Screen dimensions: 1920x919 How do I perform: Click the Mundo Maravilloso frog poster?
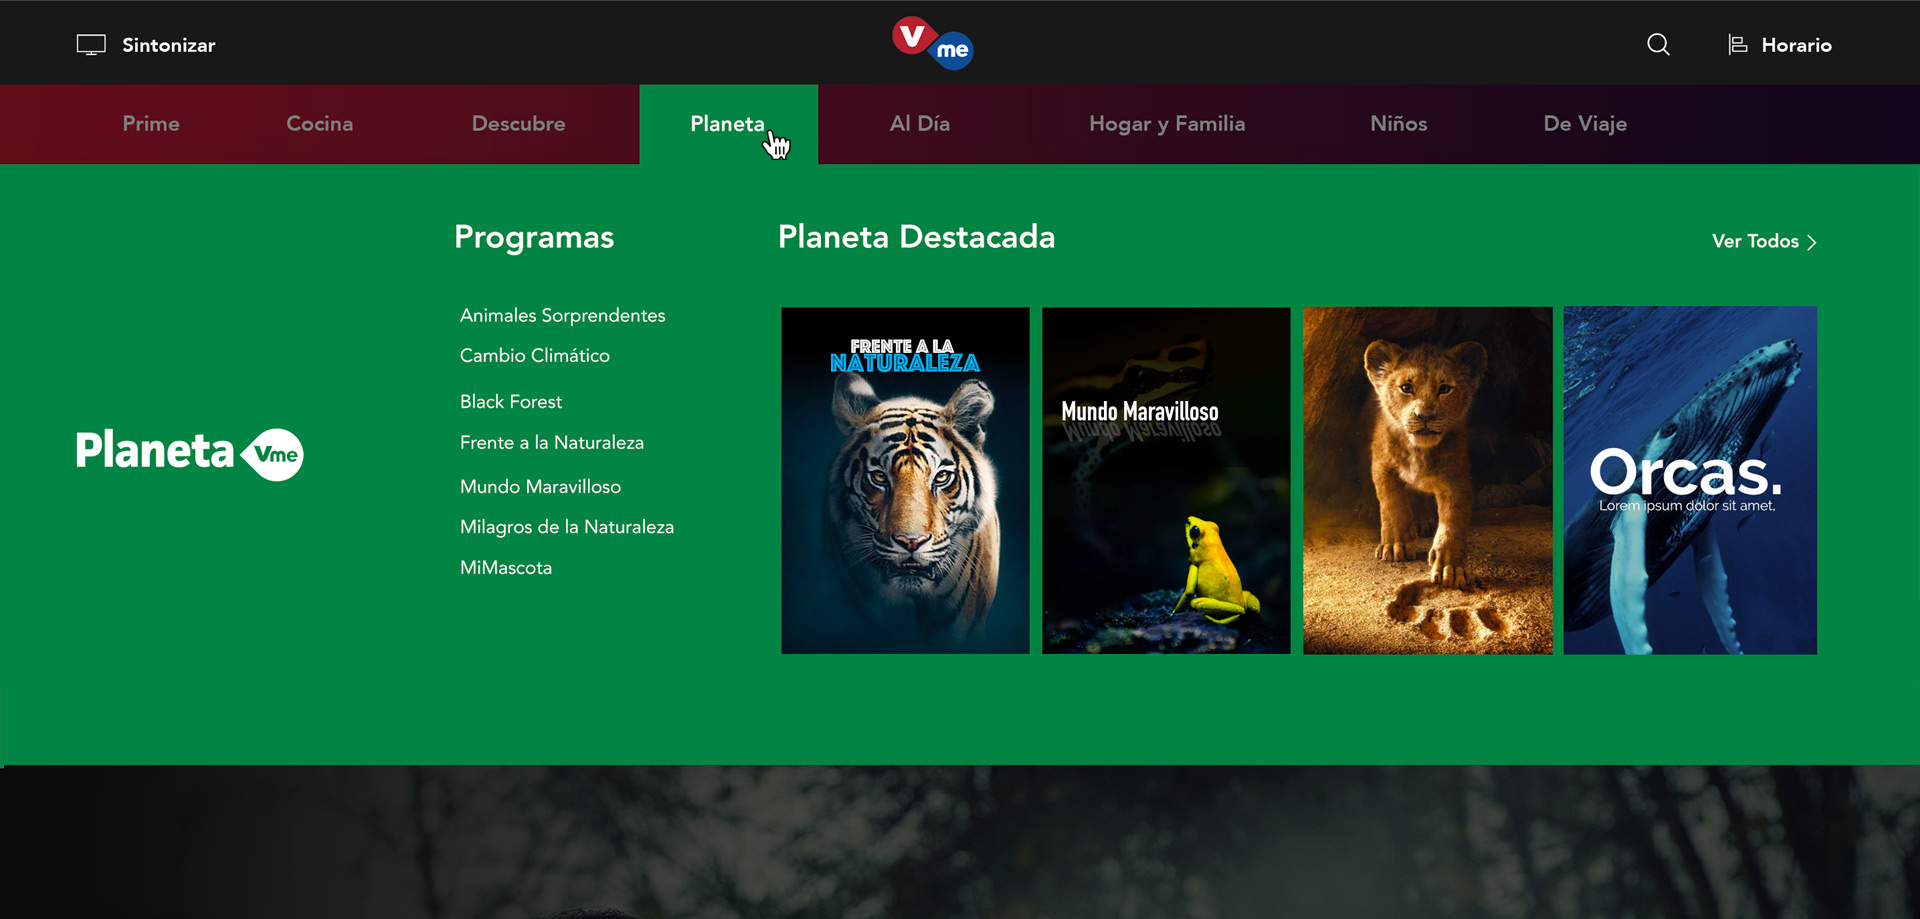1166,481
